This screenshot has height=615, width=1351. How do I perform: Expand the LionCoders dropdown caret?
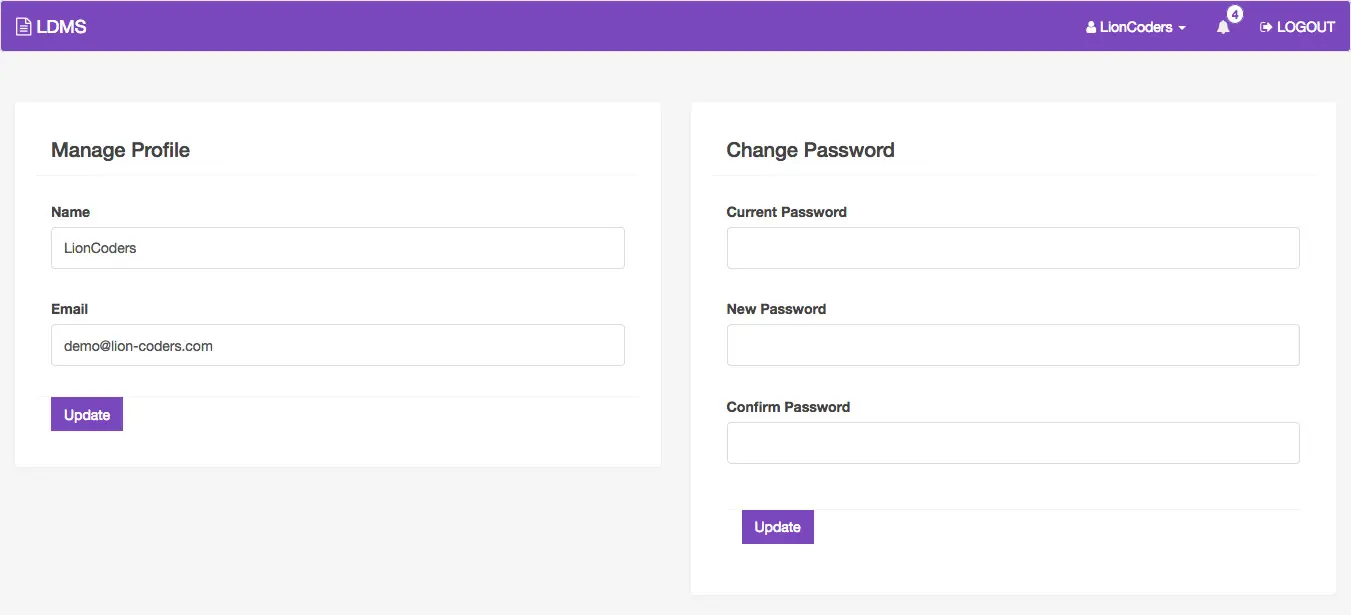(1182, 28)
